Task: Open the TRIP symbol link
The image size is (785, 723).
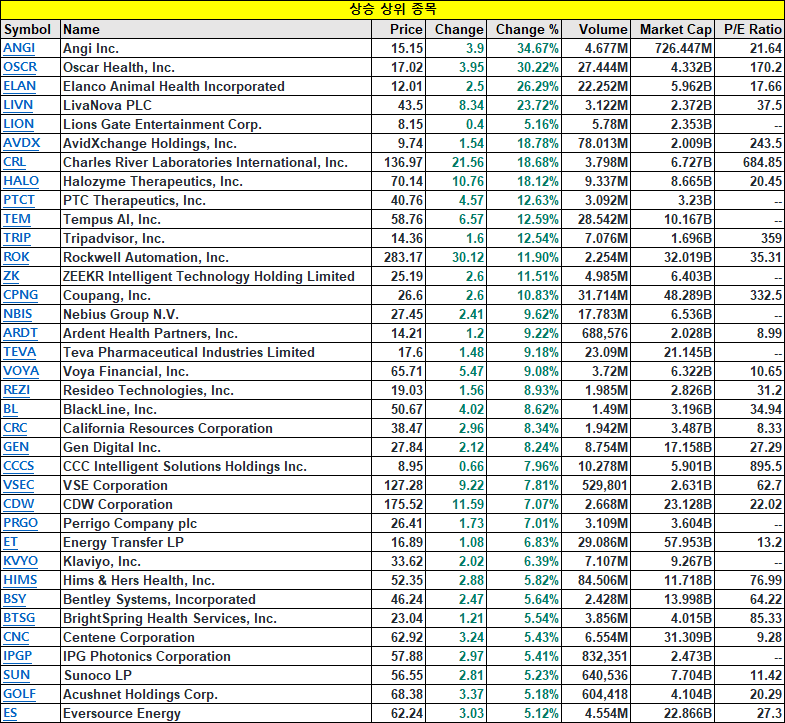Action: point(17,238)
